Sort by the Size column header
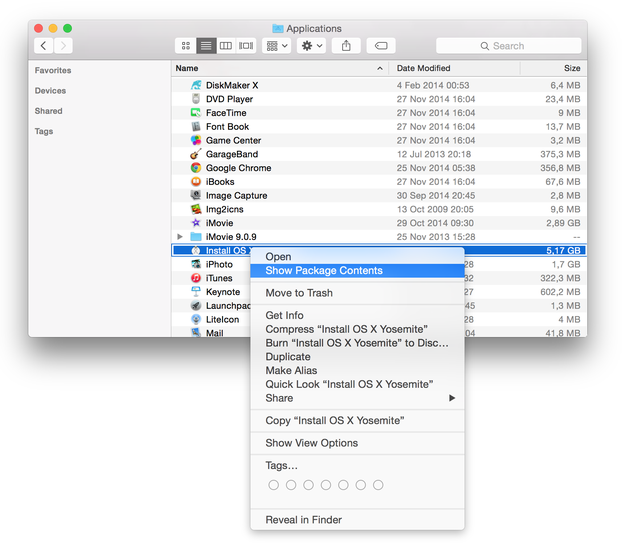 553,69
